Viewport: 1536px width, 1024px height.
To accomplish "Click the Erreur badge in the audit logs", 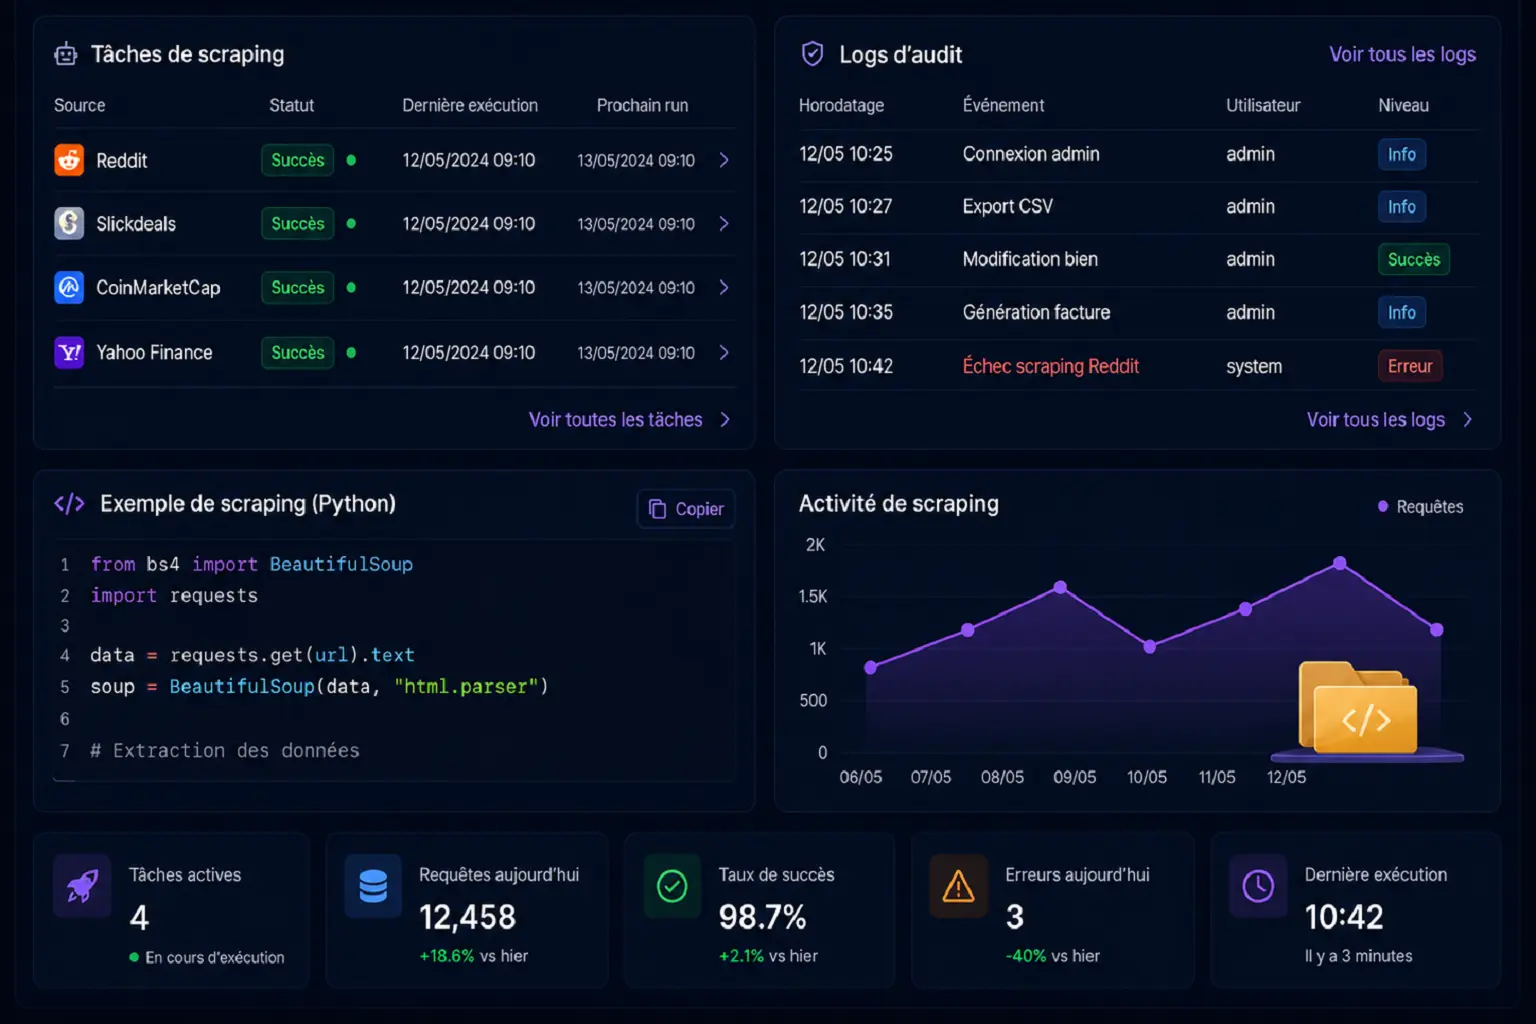I will (x=1409, y=366).
